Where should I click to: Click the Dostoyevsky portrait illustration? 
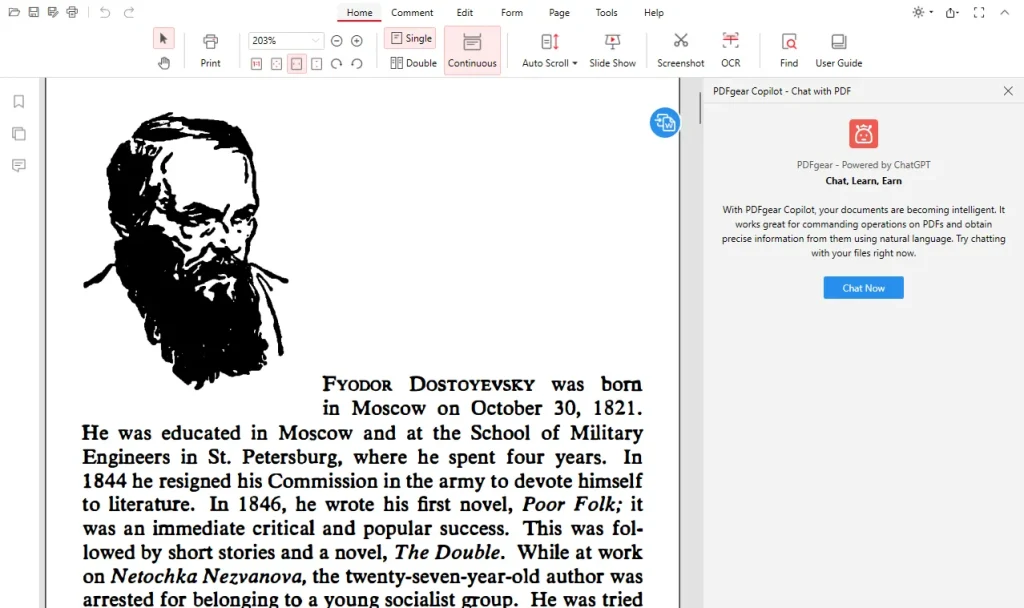[185, 250]
